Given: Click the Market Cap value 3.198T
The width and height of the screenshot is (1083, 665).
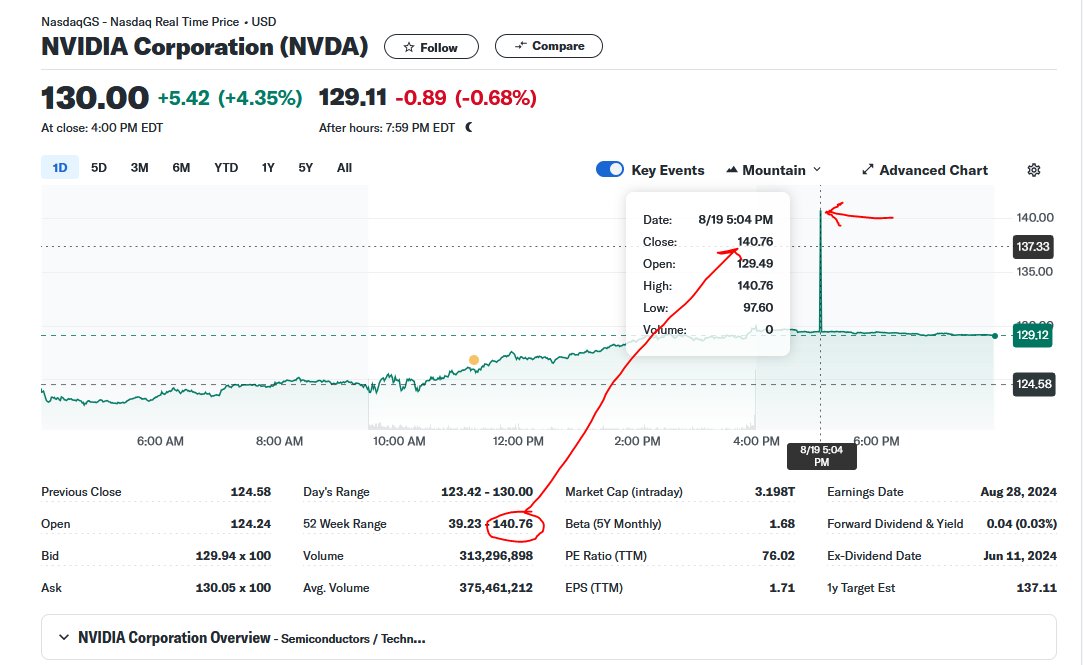Looking at the screenshot, I should (775, 492).
